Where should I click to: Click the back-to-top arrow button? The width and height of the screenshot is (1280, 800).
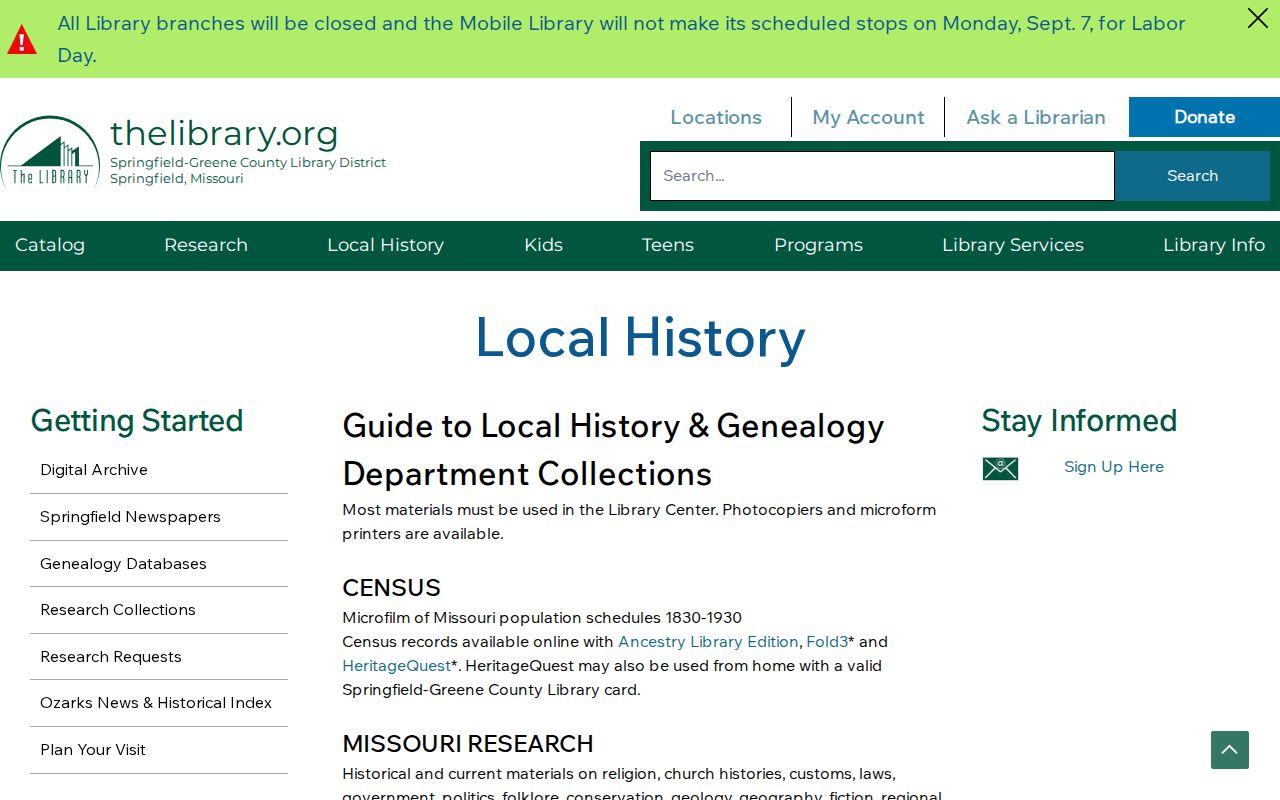(x=1230, y=750)
